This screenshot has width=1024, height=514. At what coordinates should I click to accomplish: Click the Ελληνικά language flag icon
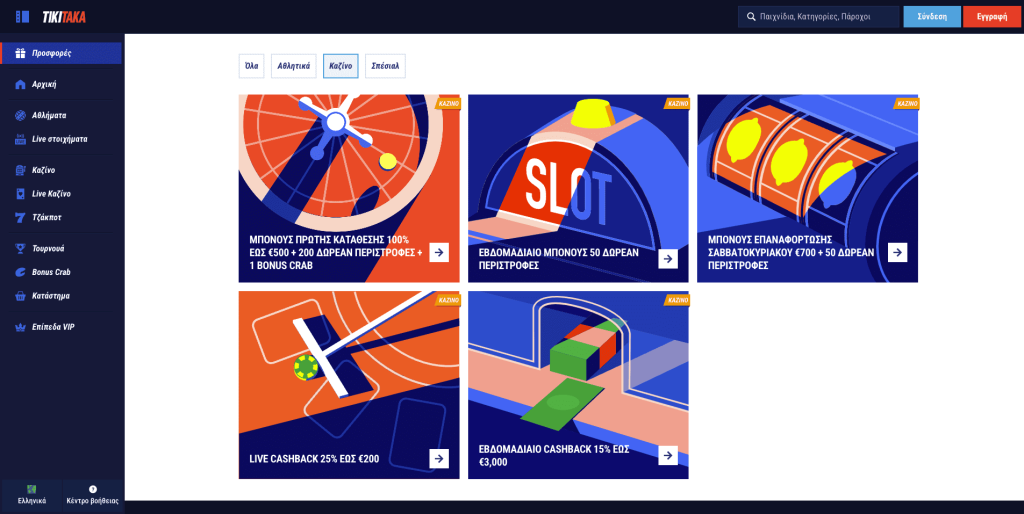pyautogui.click(x=31, y=489)
